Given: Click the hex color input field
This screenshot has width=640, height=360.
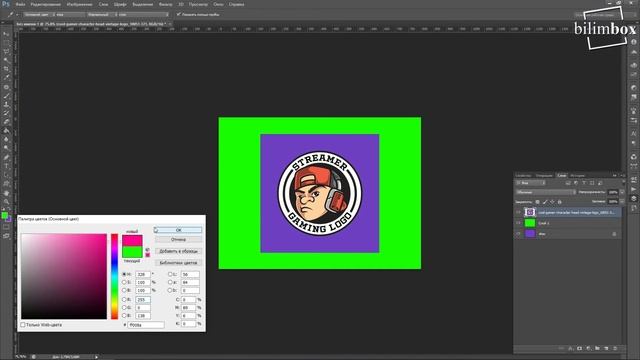Looking at the screenshot, I should [146, 325].
